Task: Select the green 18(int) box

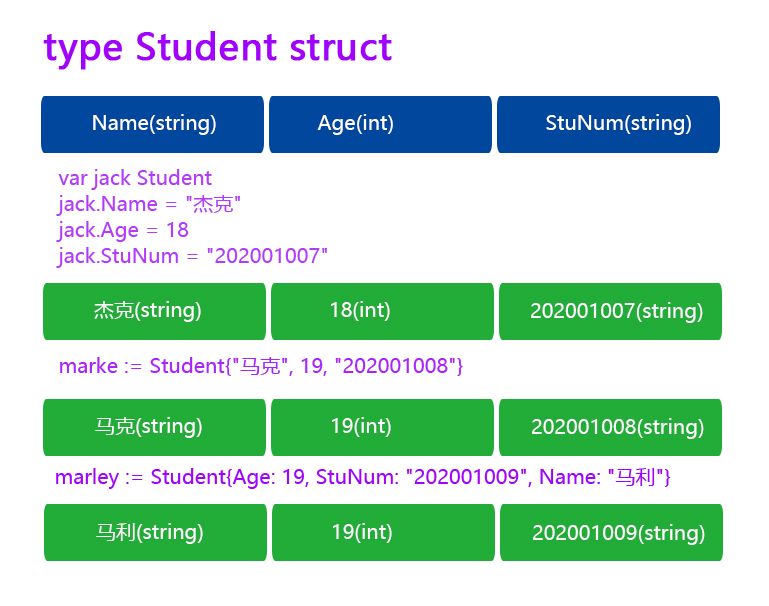Action: click(382, 311)
